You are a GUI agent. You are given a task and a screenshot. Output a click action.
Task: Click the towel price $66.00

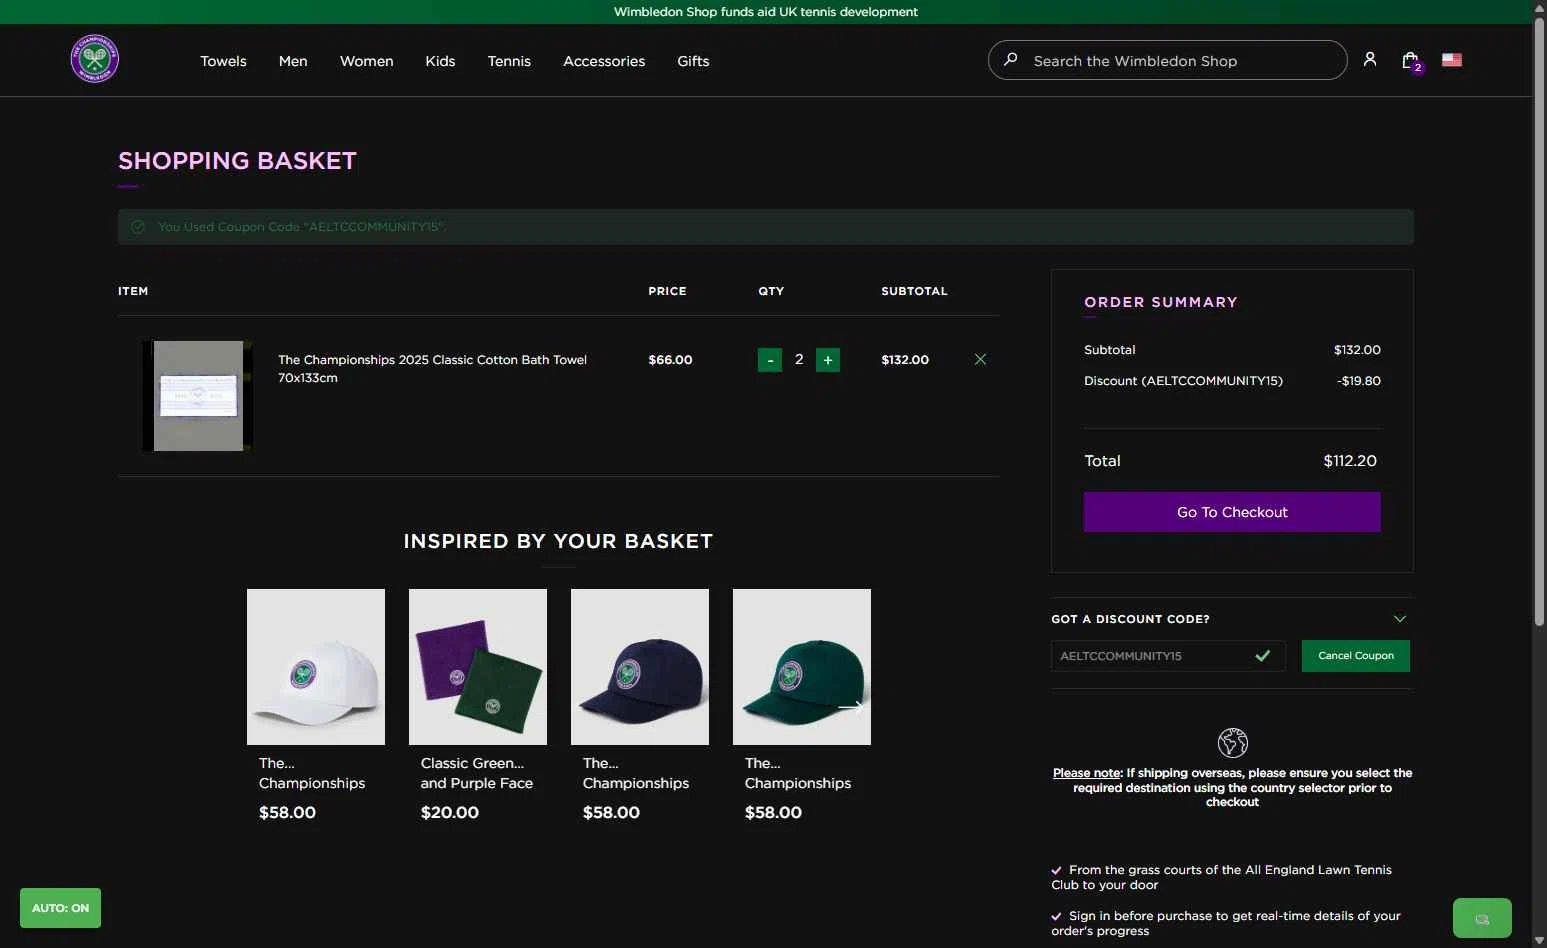tap(670, 360)
